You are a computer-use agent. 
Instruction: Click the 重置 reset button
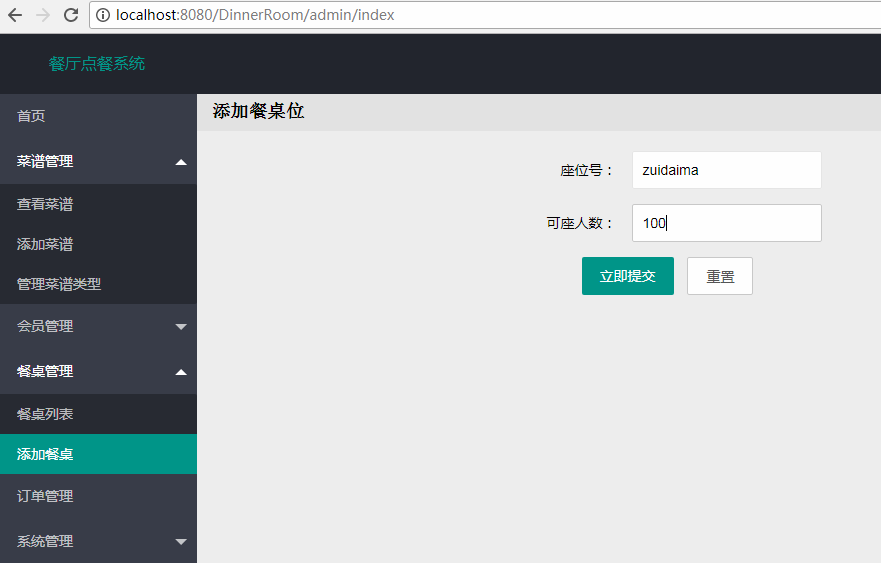(719, 276)
